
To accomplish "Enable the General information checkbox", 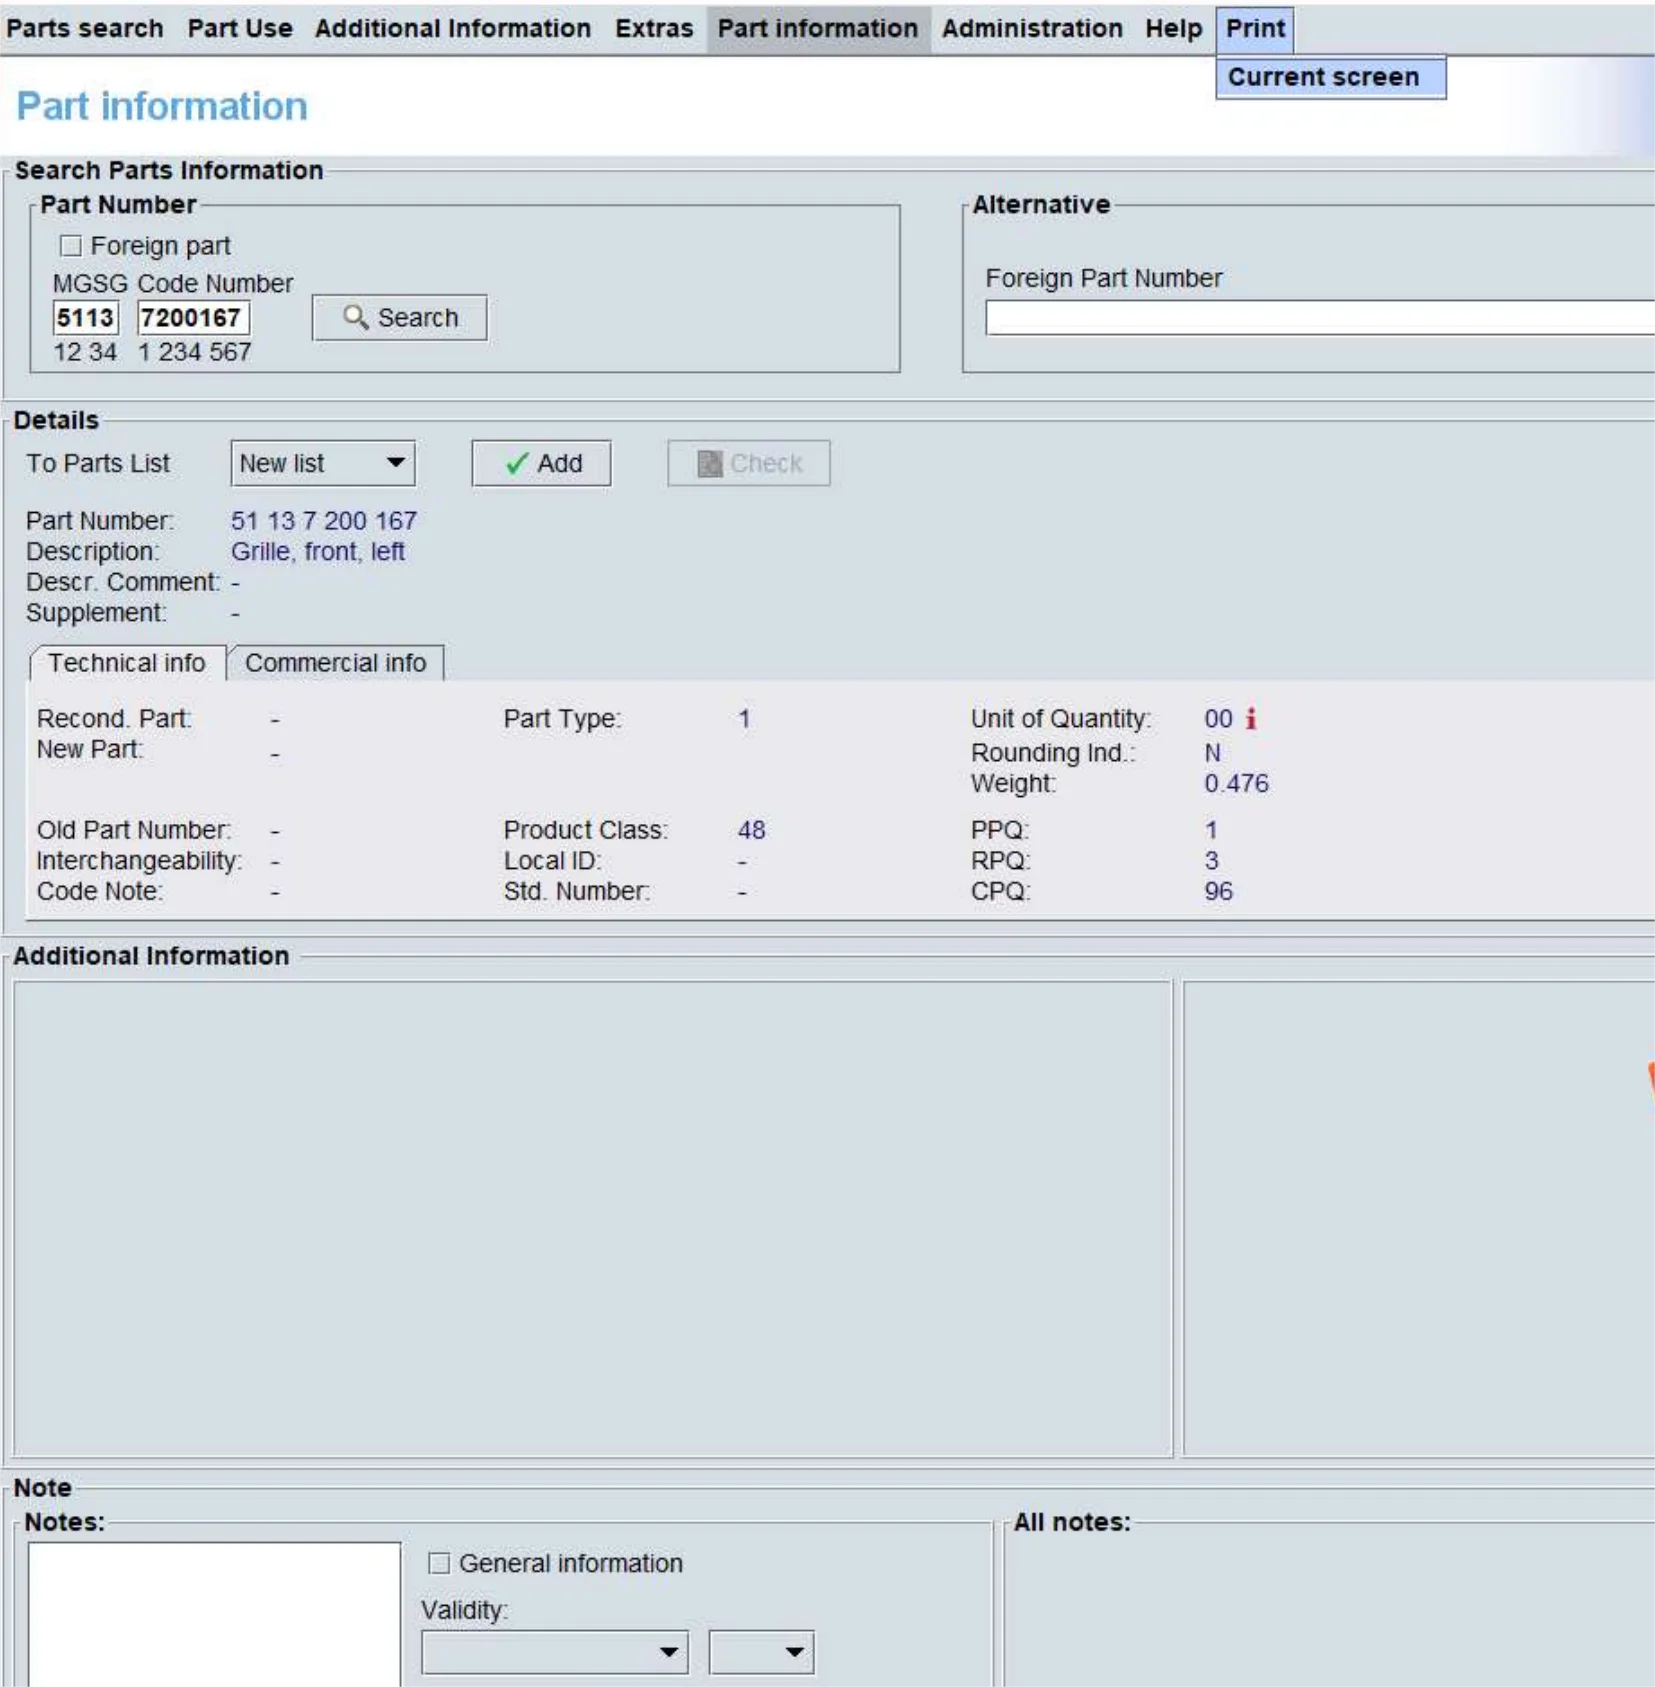I will coord(439,1563).
